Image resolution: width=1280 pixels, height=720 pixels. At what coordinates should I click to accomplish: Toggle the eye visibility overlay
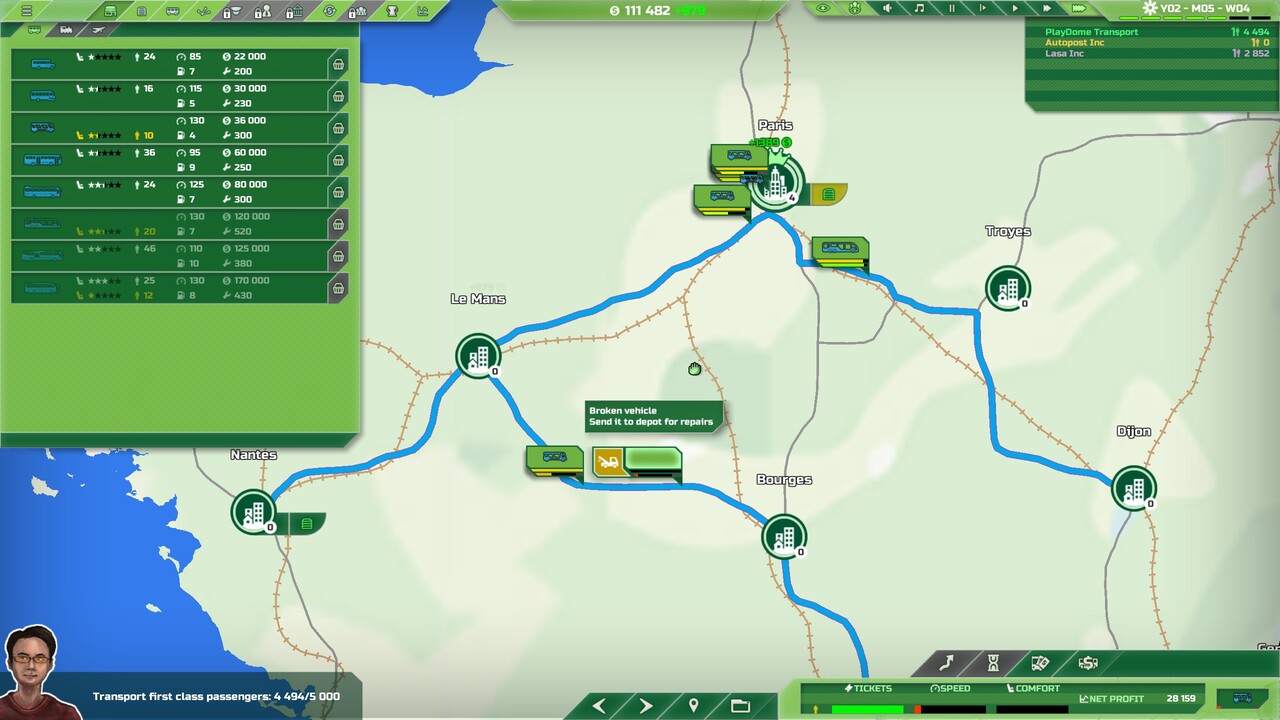click(823, 8)
